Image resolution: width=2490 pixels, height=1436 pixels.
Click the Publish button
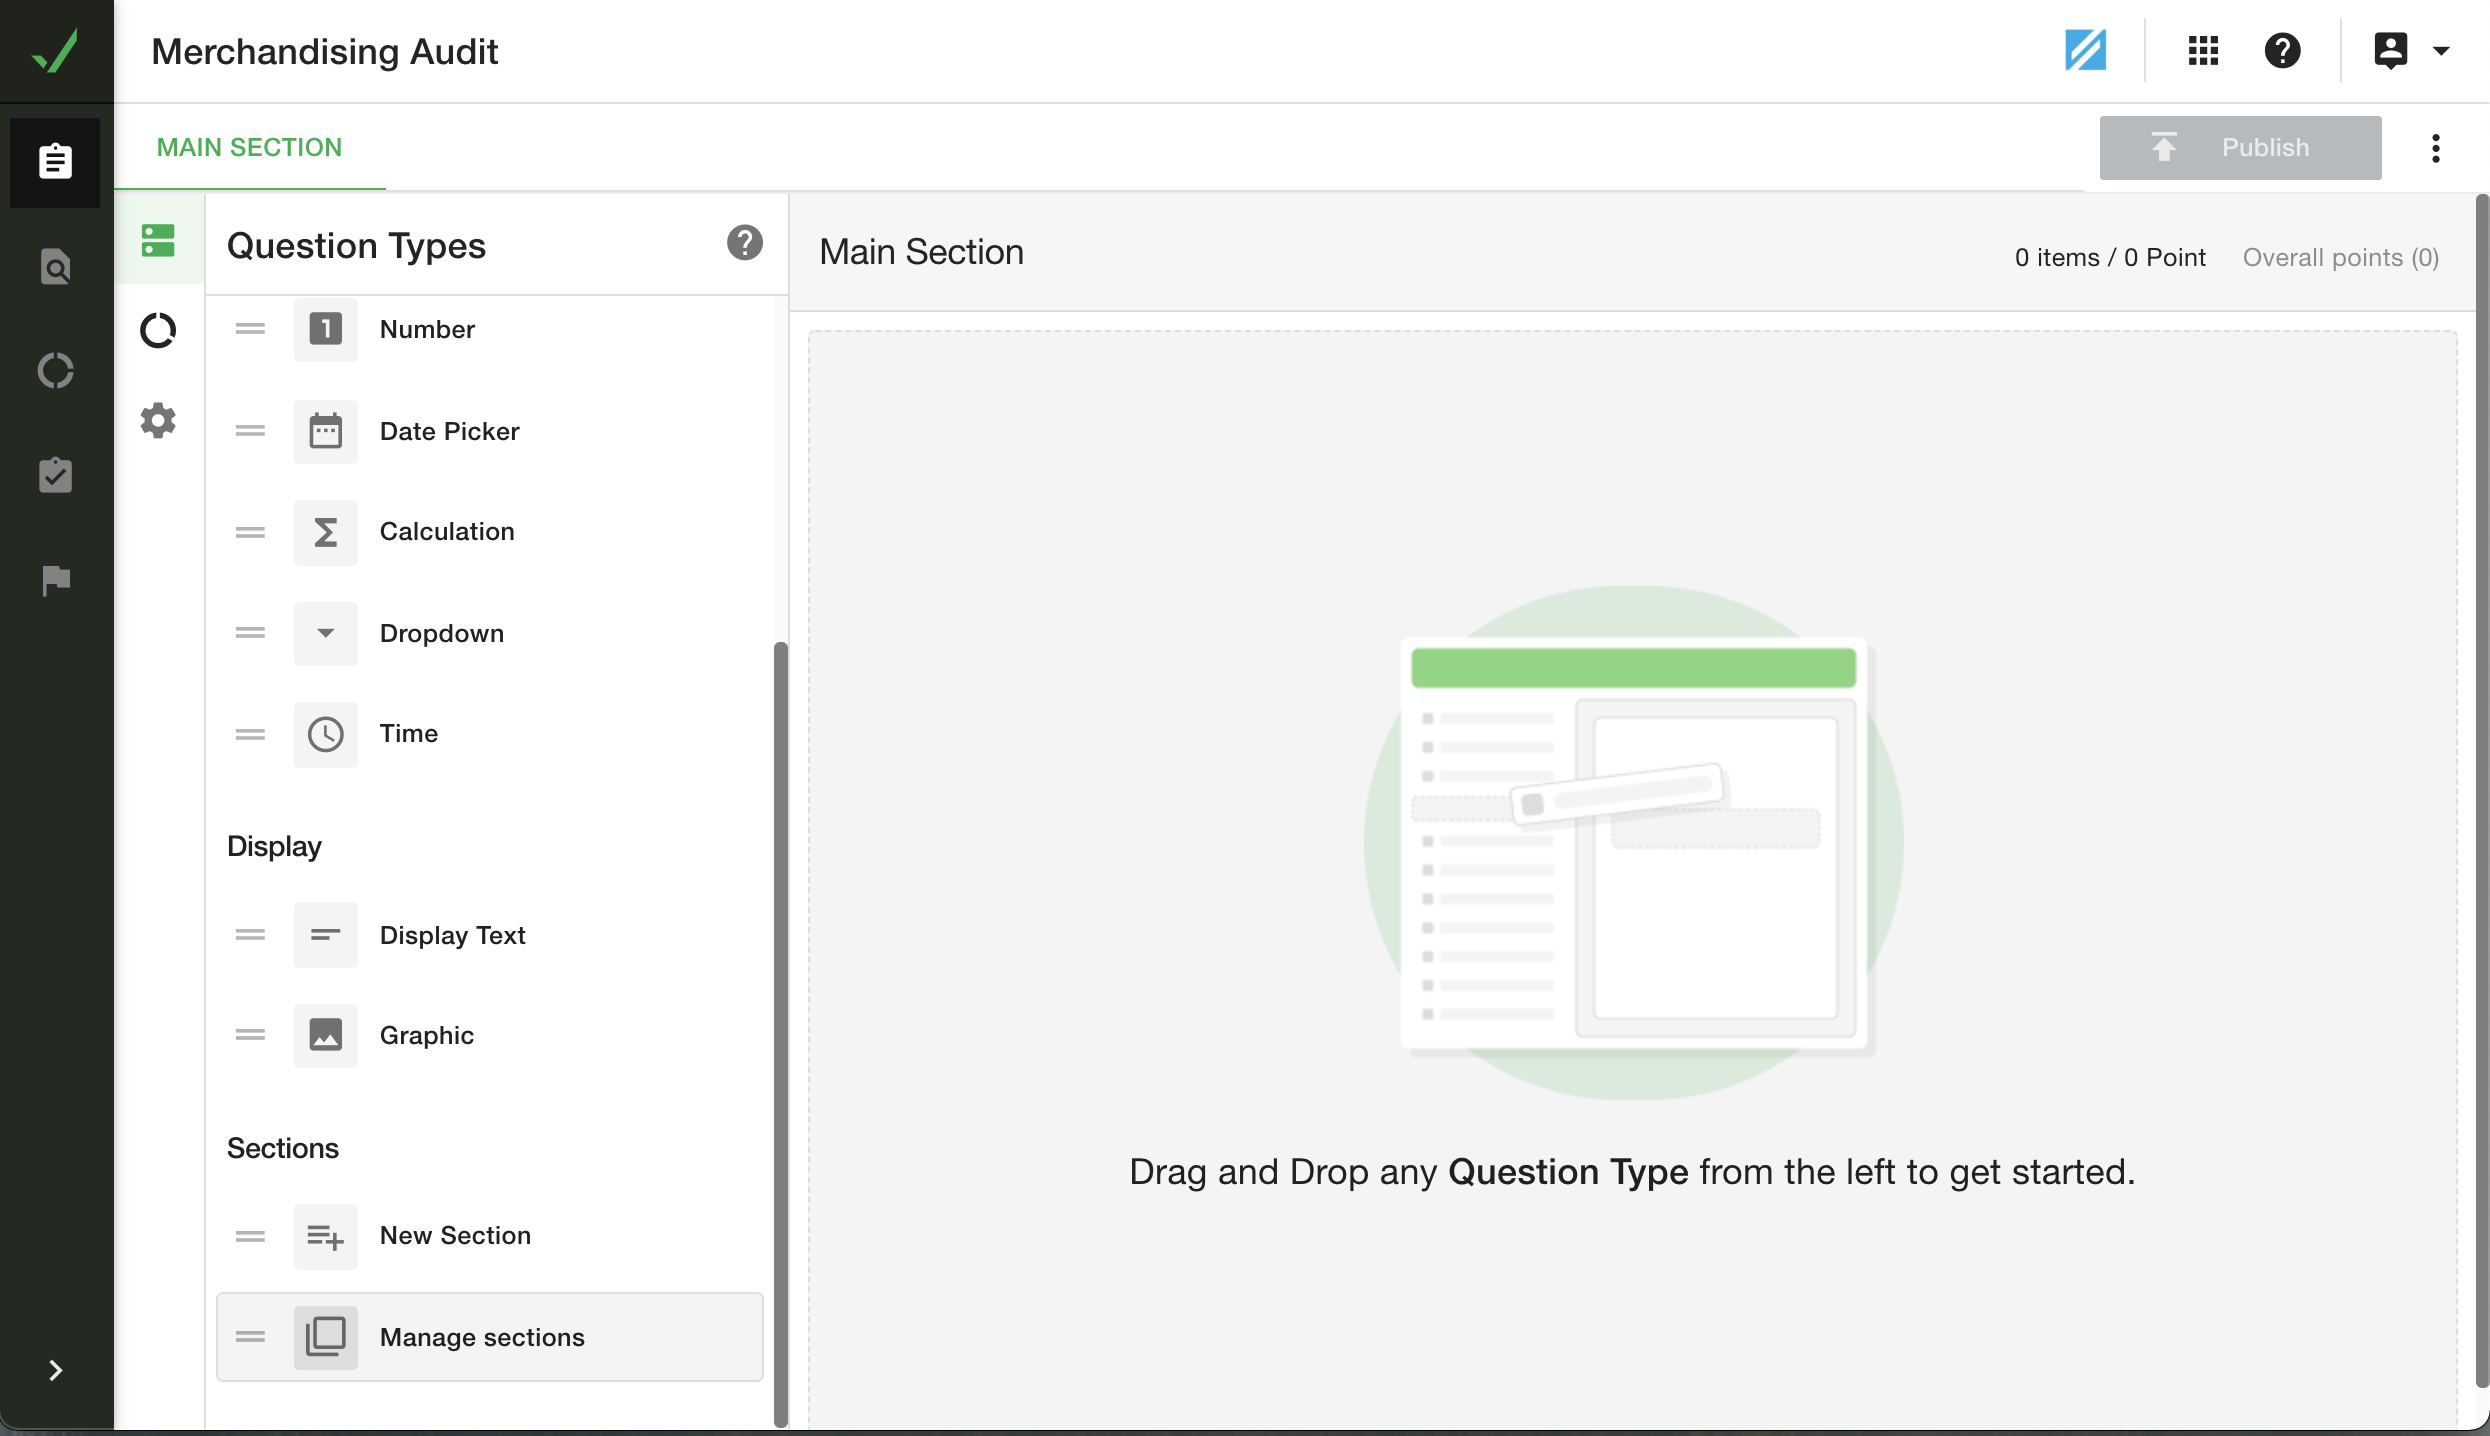(2240, 148)
